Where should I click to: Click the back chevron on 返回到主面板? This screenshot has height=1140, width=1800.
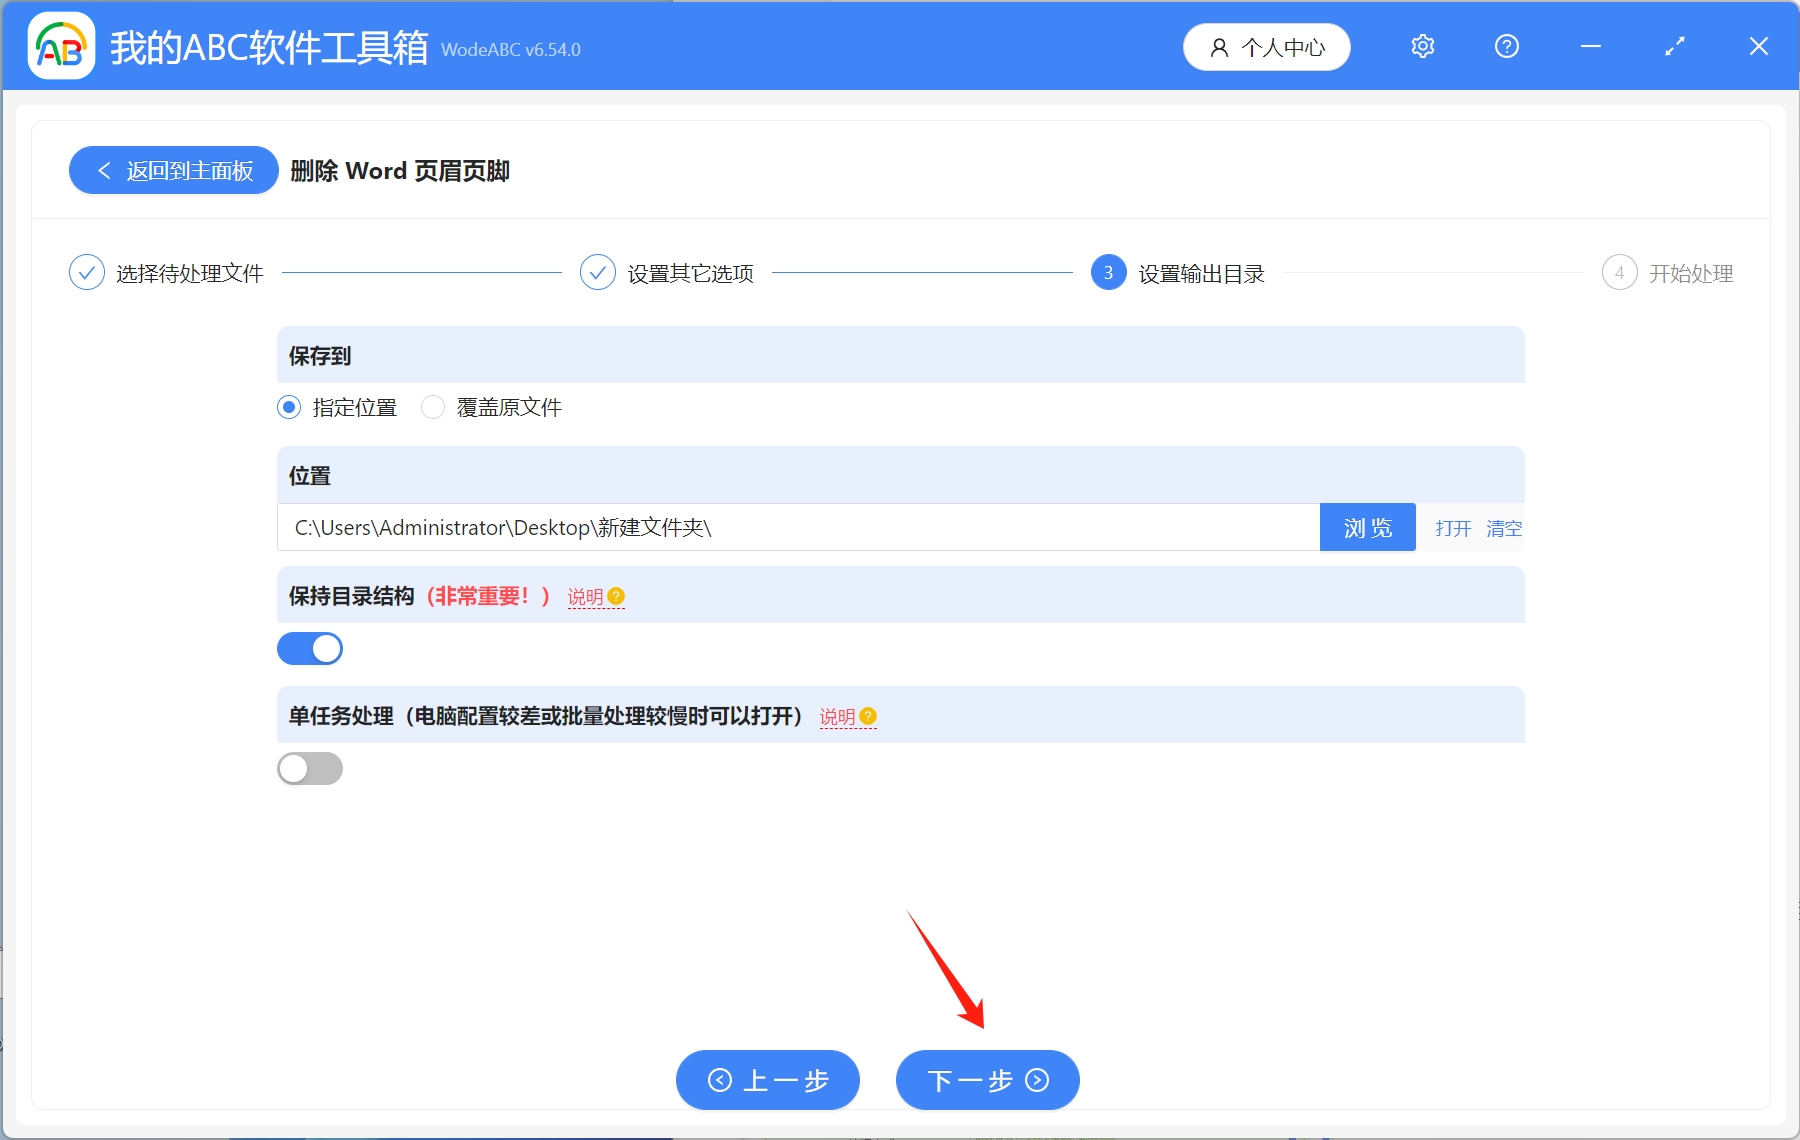[105, 170]
